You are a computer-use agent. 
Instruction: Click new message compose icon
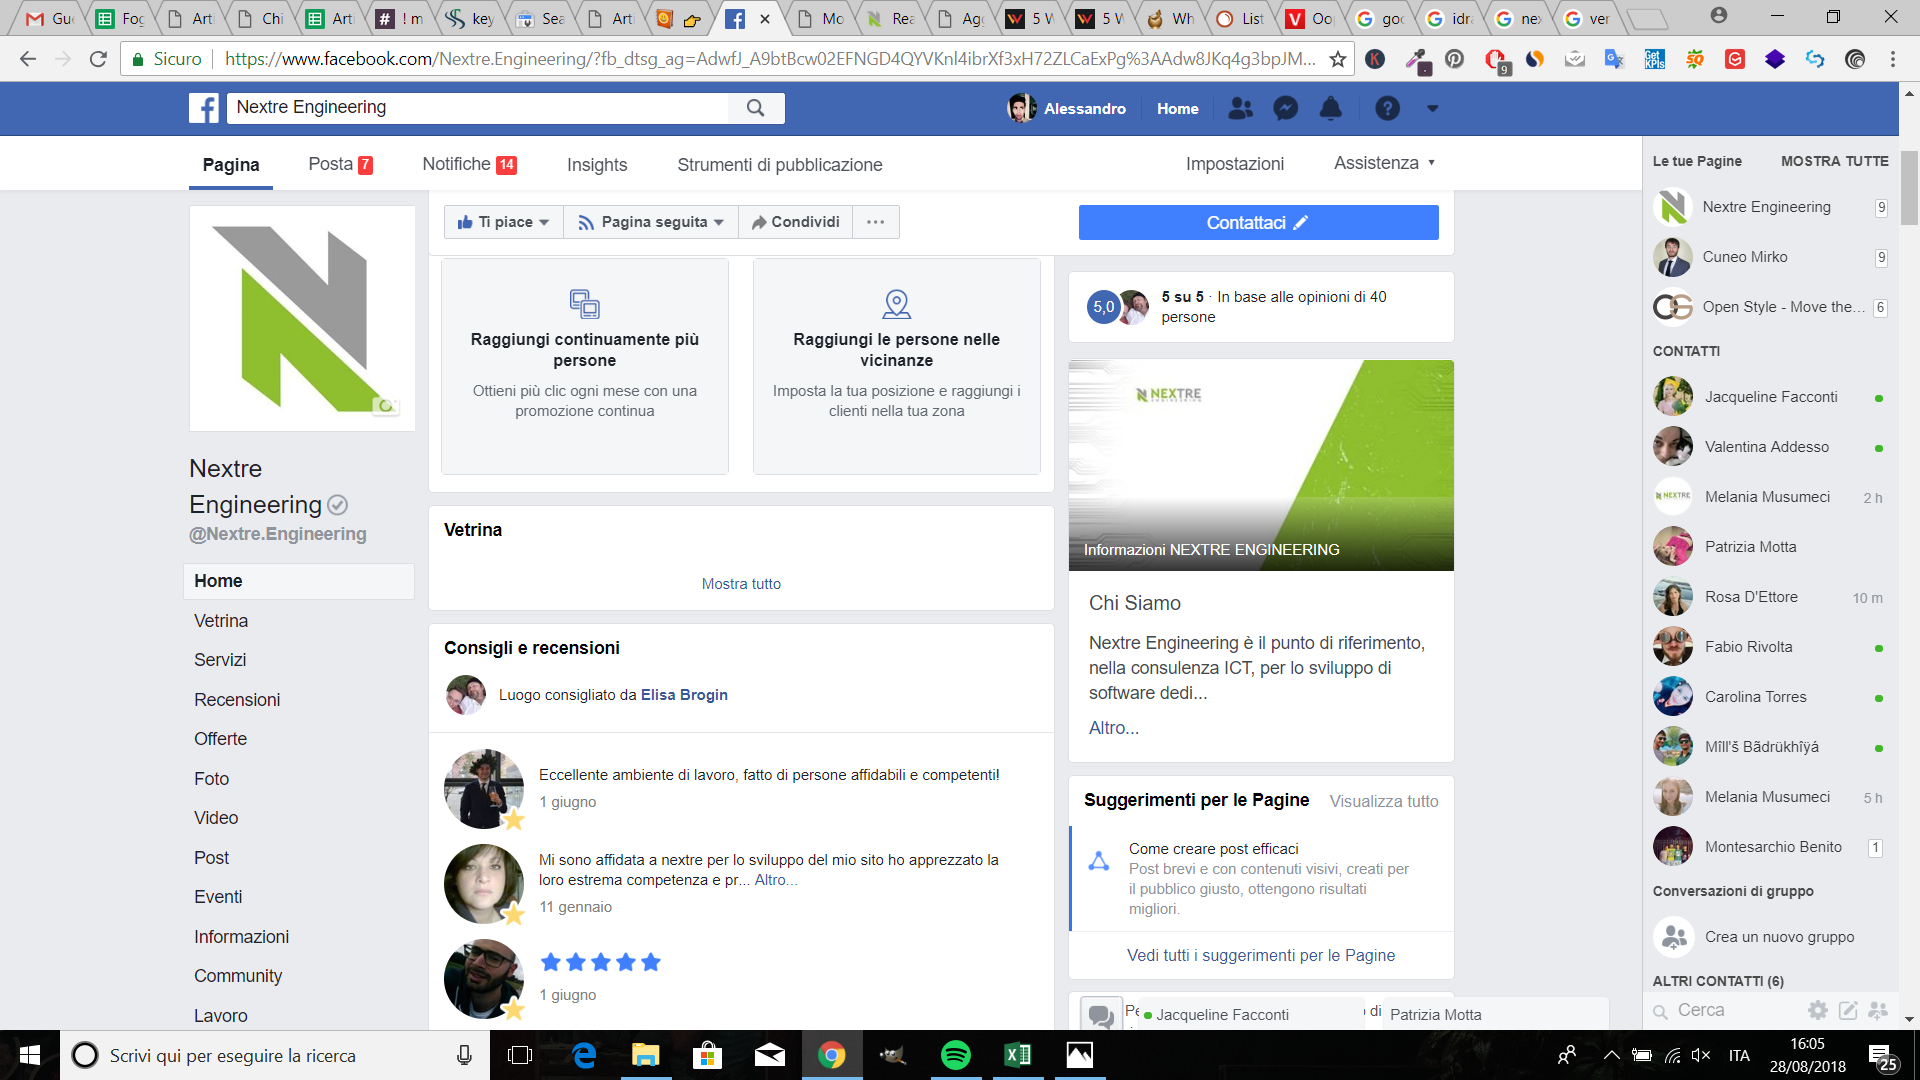1848,1010
